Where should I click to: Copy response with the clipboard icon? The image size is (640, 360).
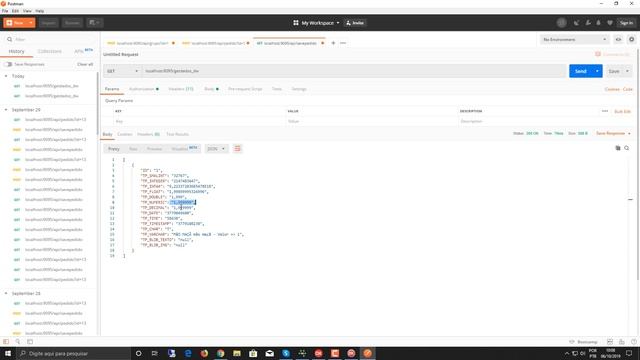[618, 148]
